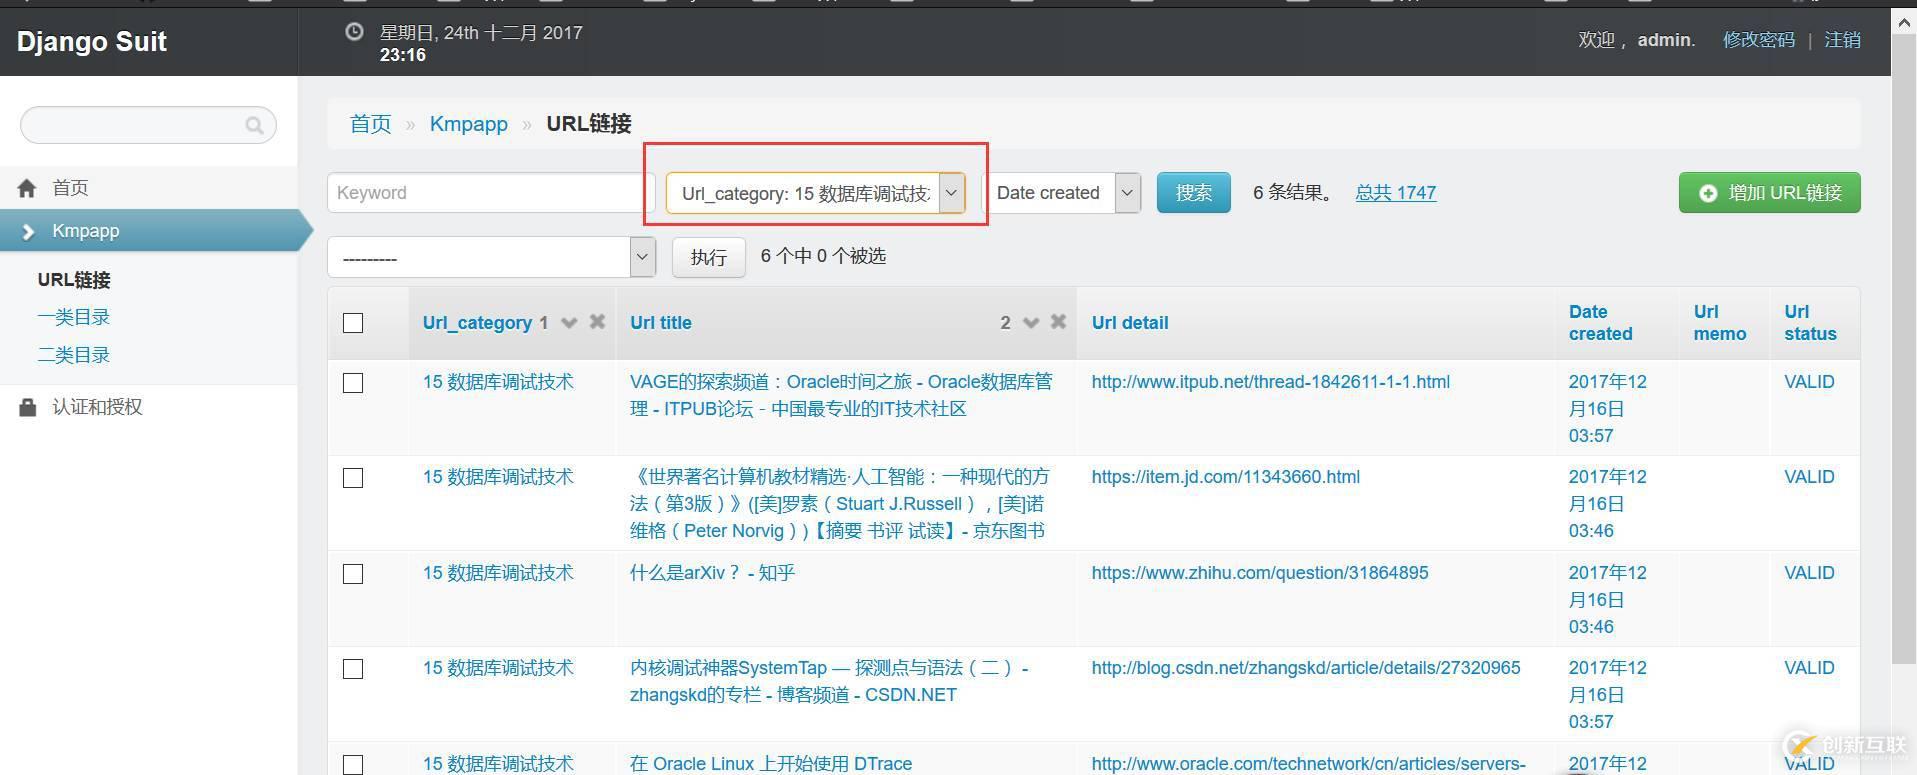The image size is (1917, 775).
Task: Sort by the Url detail column header
Action: 1130,323
